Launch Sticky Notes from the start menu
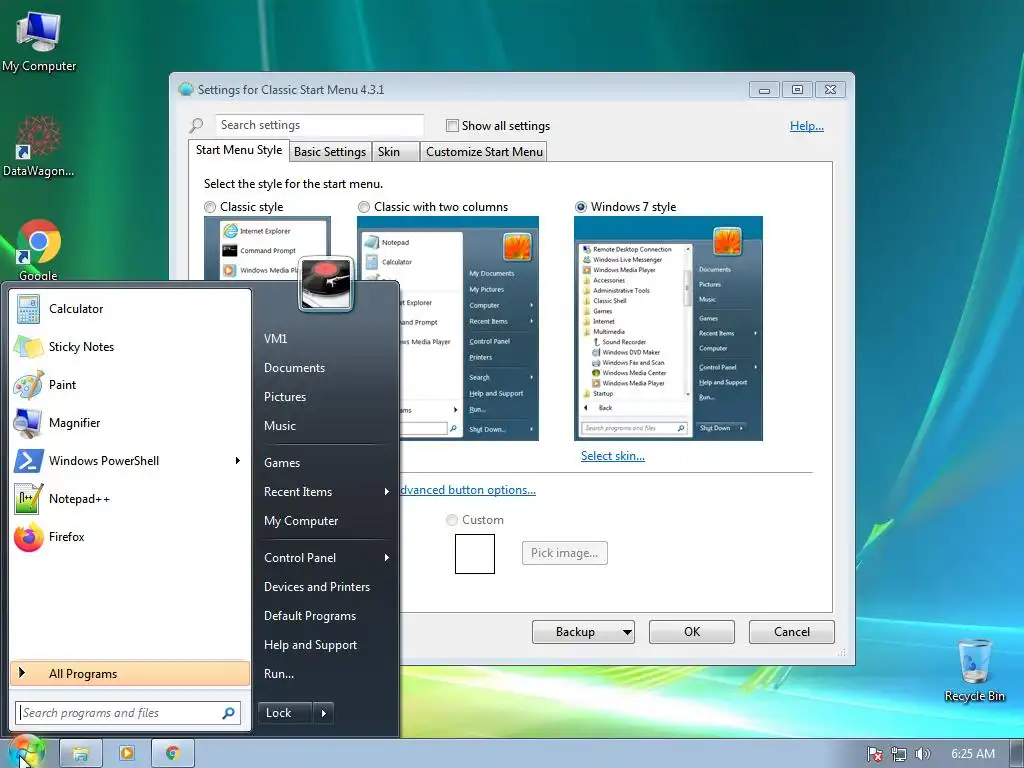1024x768 pixels. (130, 347)
